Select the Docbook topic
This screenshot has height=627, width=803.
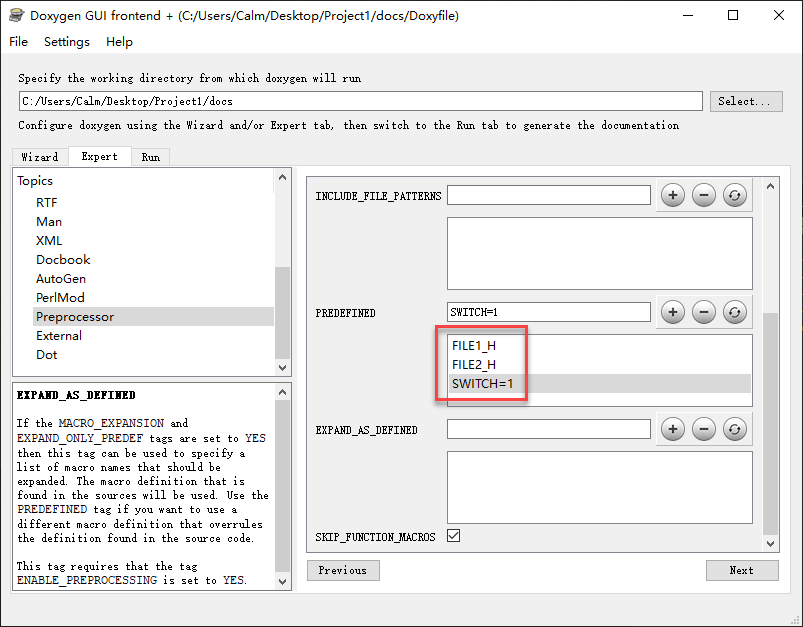63,259
